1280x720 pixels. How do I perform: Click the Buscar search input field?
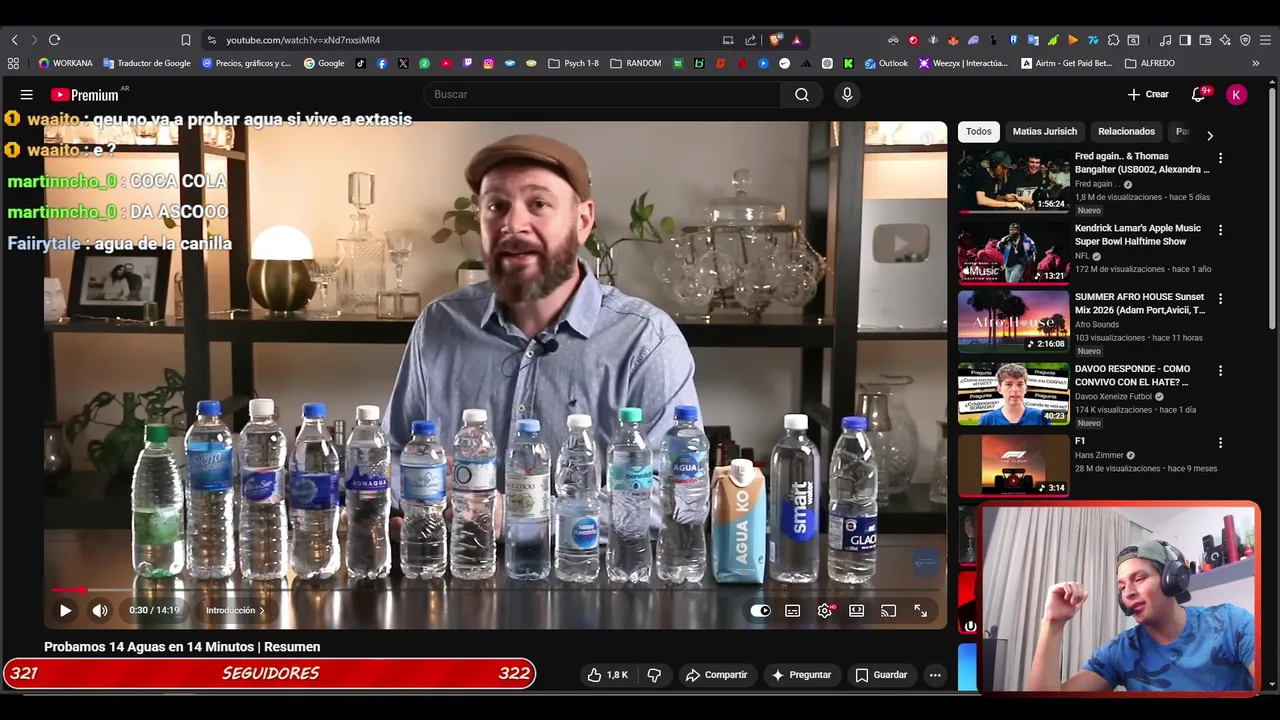(602, 94)
